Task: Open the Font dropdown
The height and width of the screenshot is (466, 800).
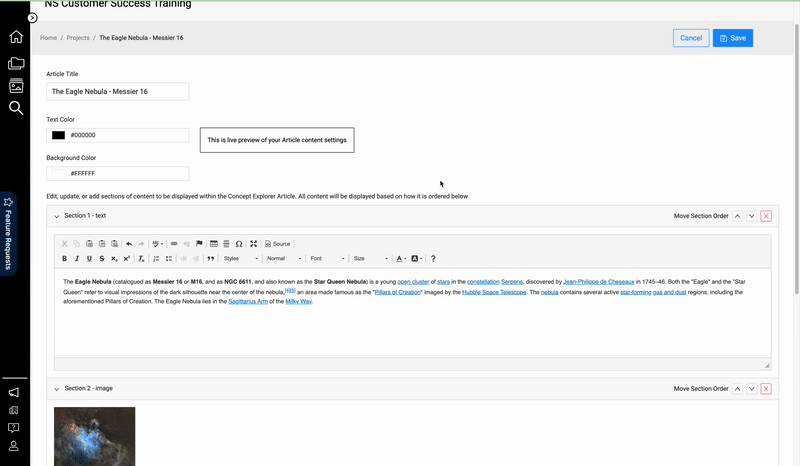Action: point(327,258)
